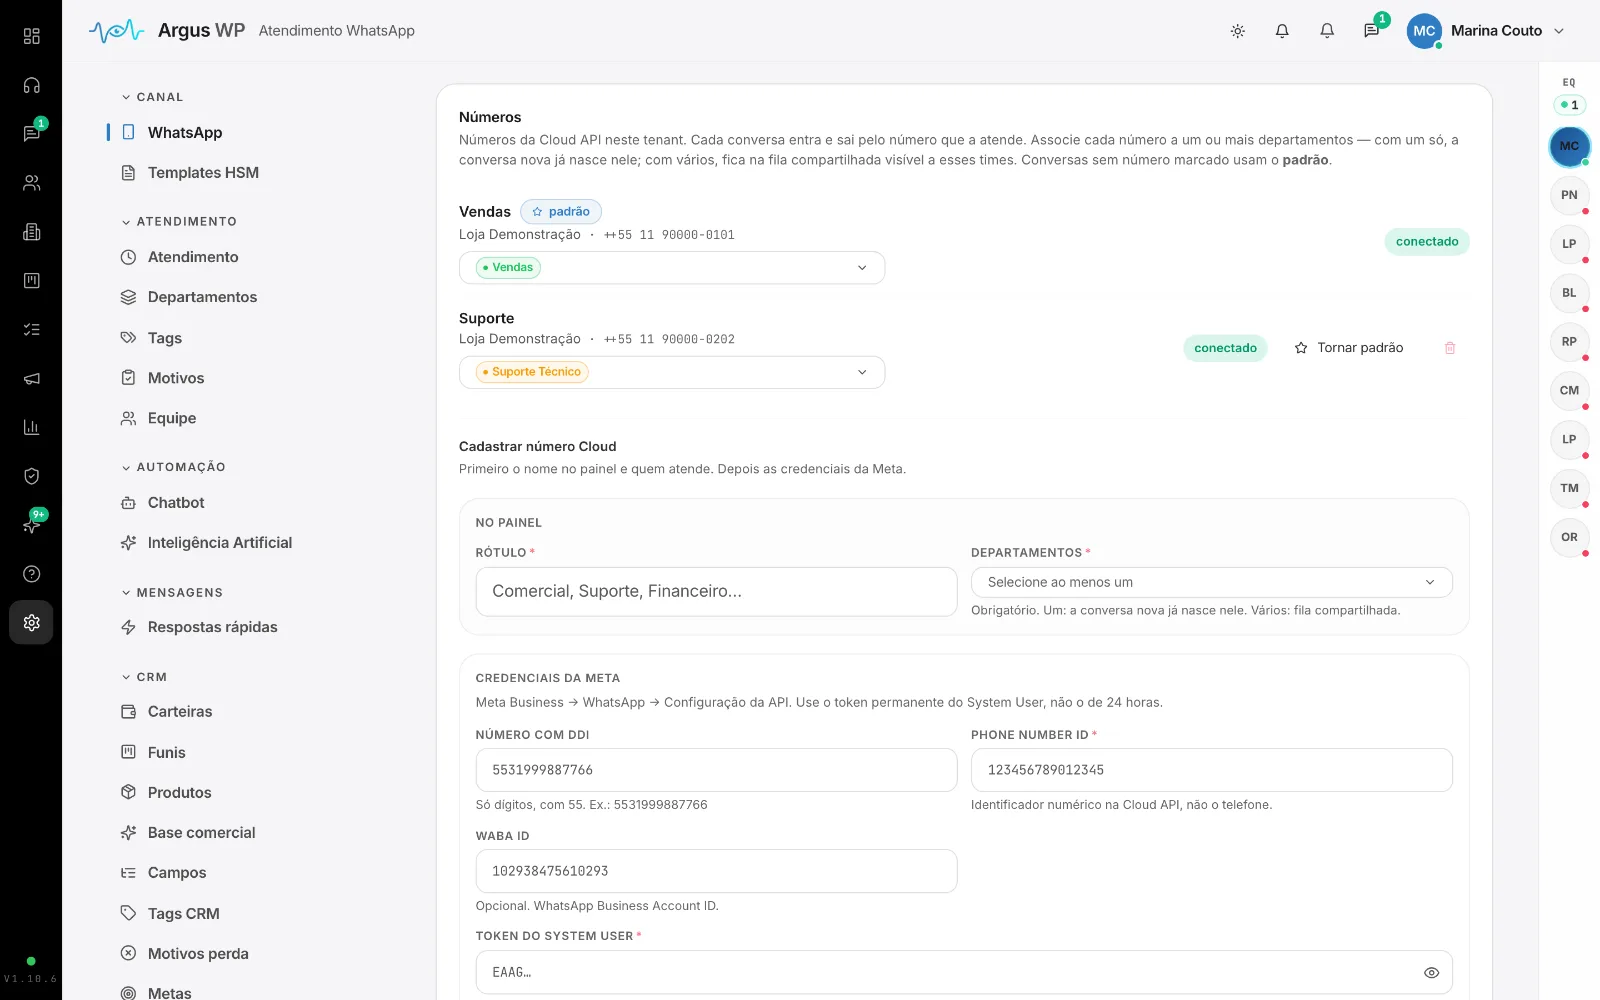Focus the Número com DDI field

[x=716, y=770]
